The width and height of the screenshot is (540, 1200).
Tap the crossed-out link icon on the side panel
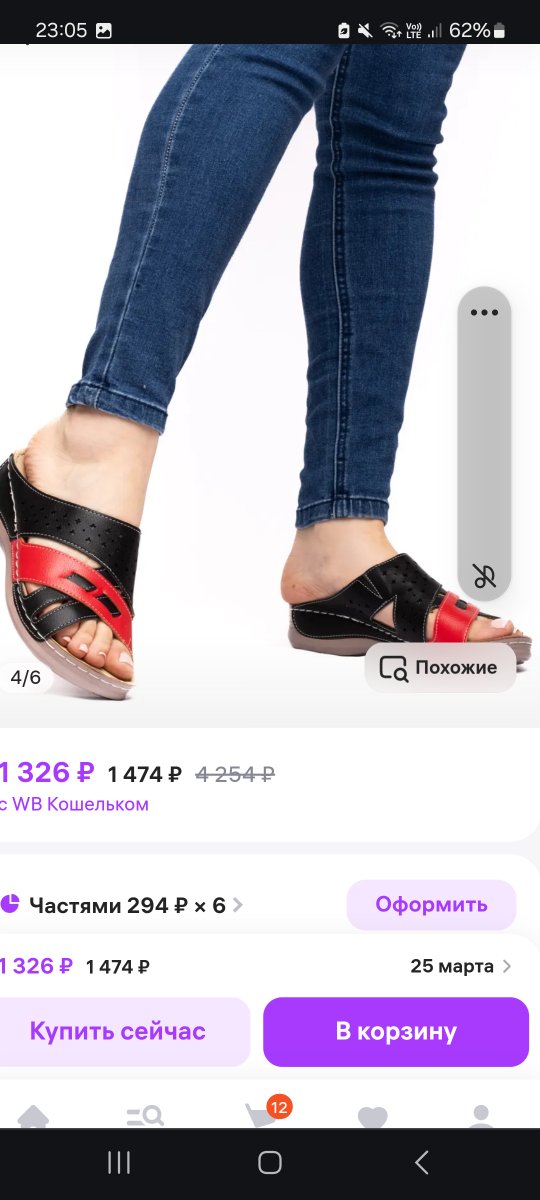click(484, 576)
